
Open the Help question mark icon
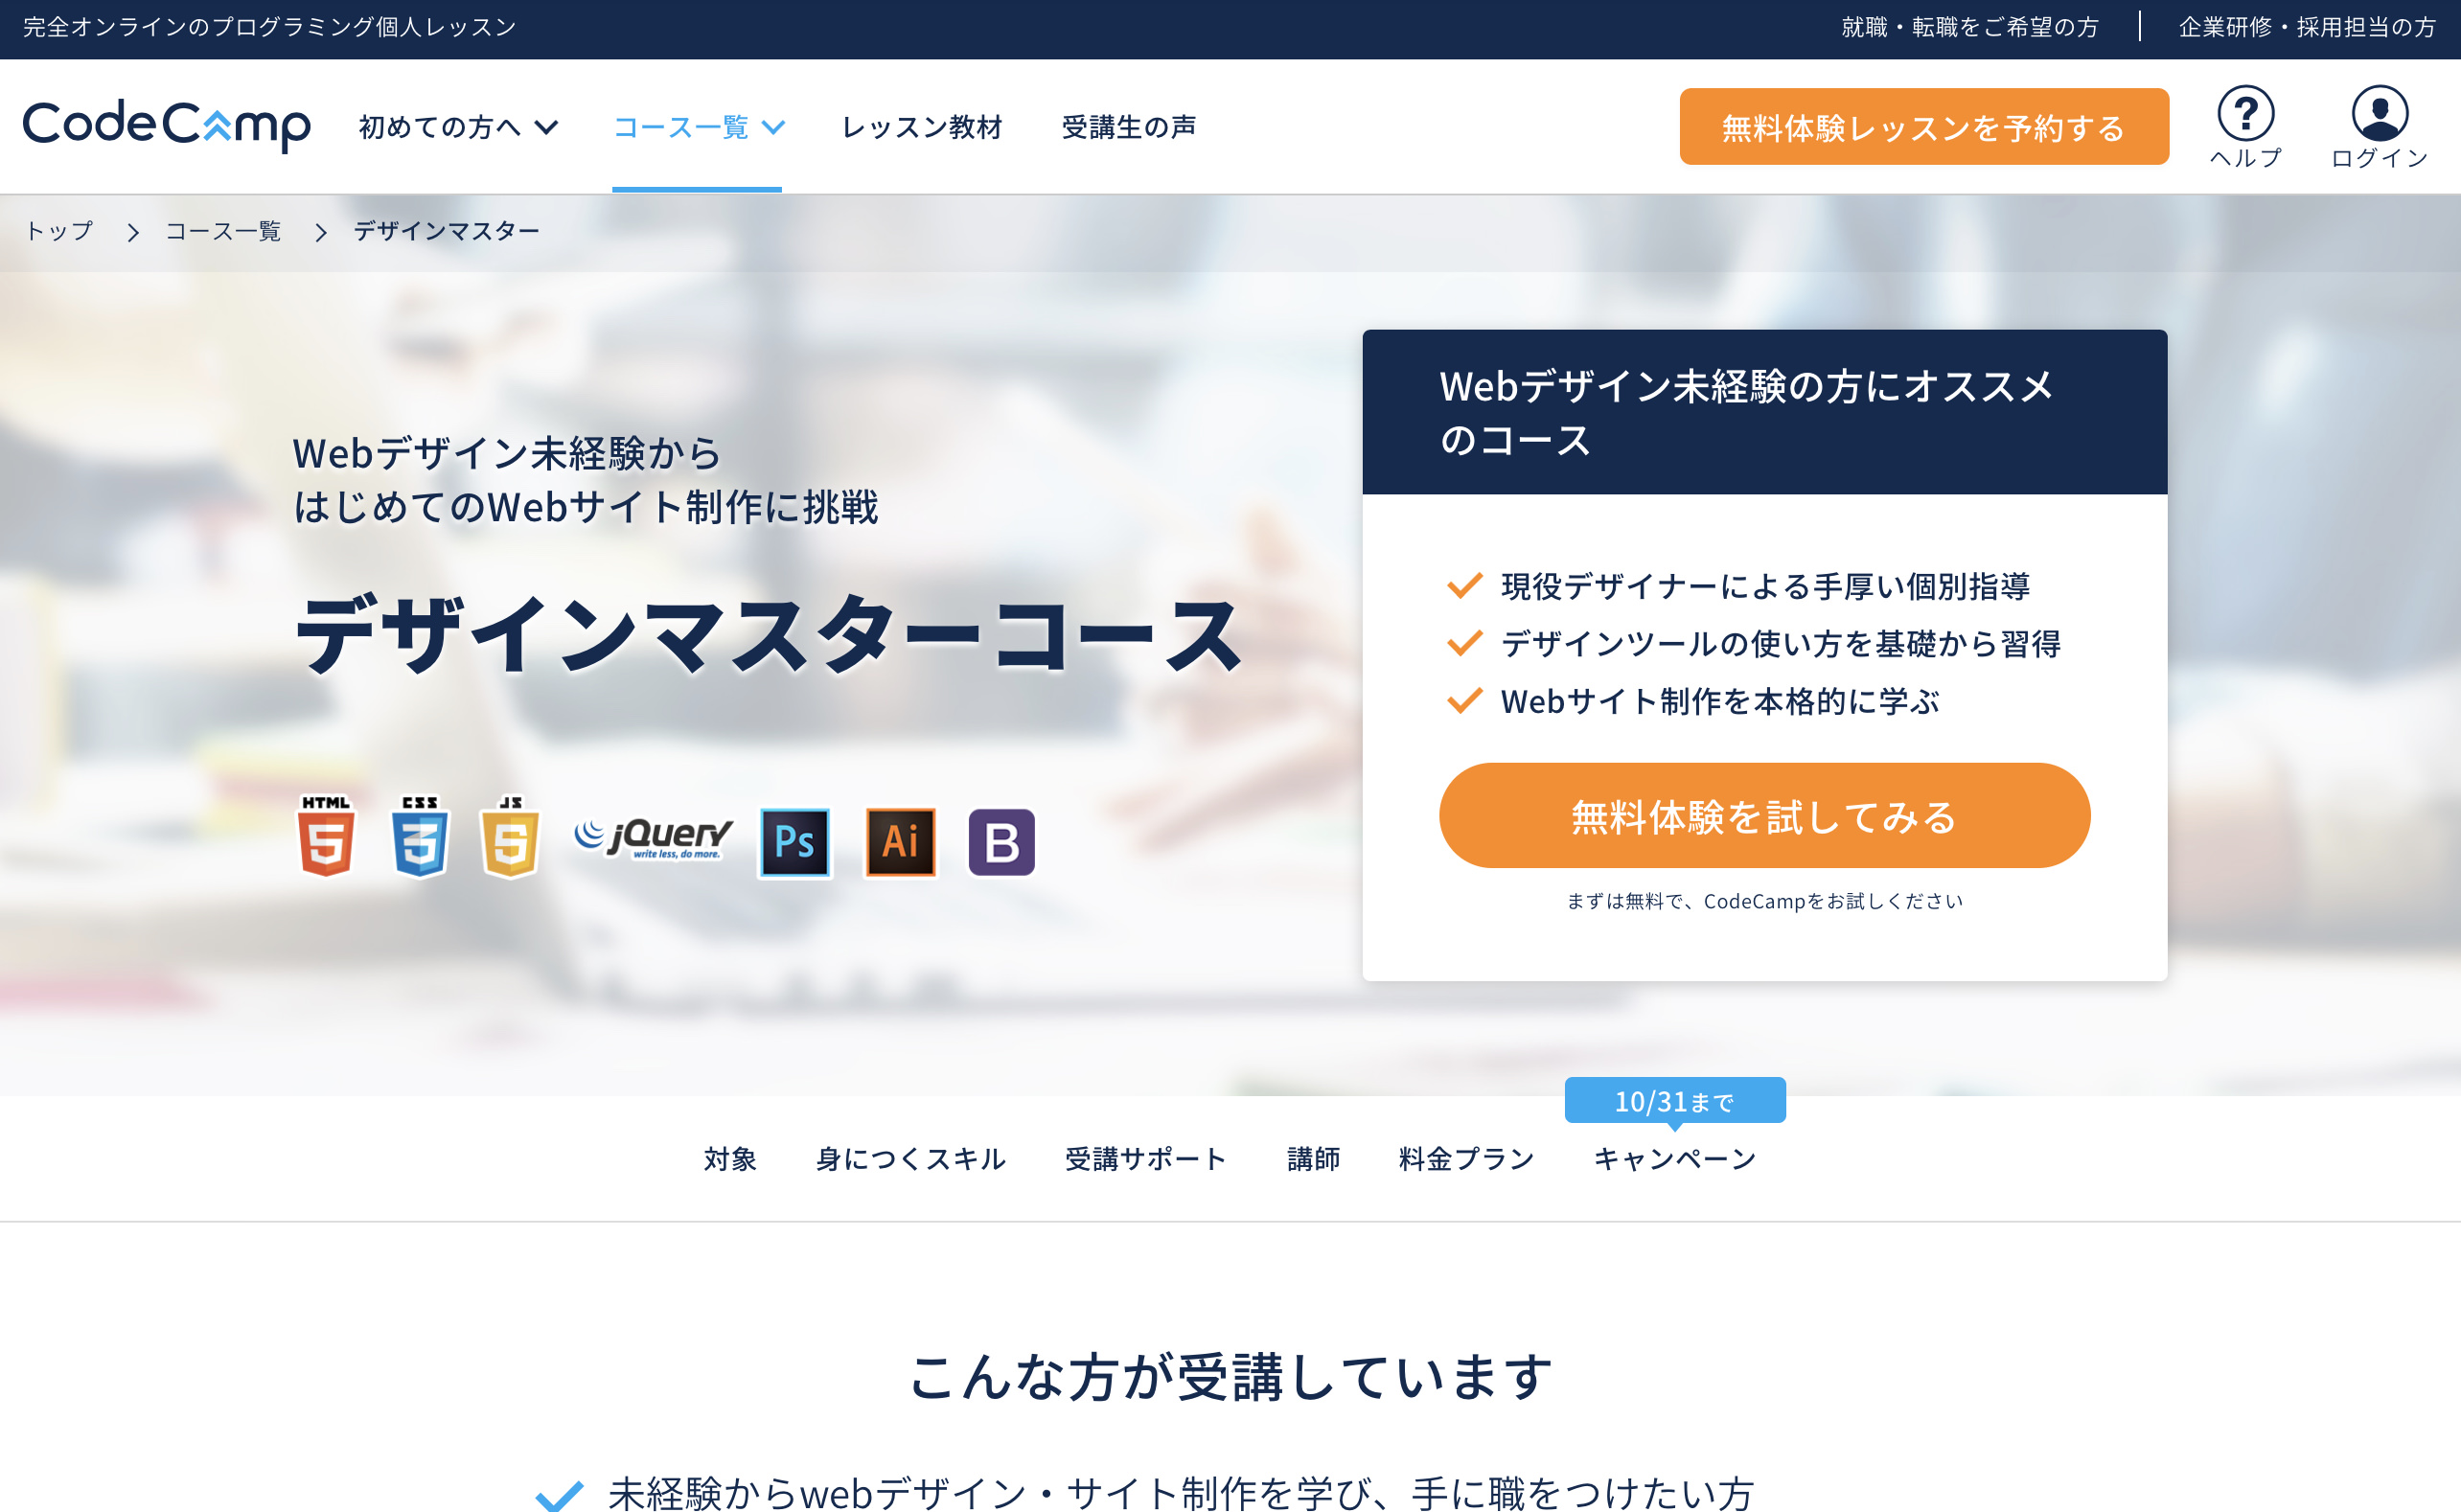tap(2245, 112)
